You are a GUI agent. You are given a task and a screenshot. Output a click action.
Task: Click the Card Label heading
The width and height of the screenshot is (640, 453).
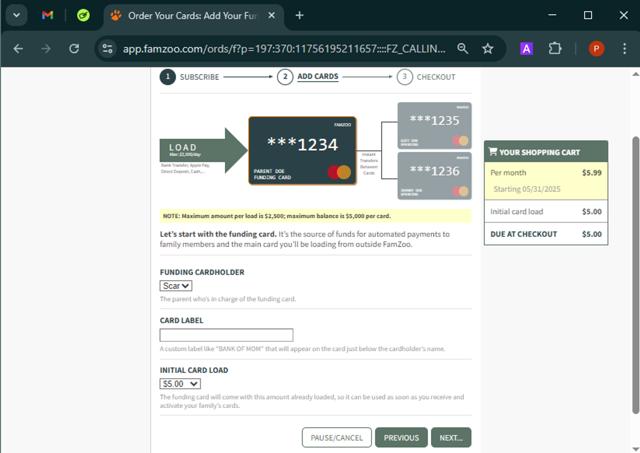181,320
